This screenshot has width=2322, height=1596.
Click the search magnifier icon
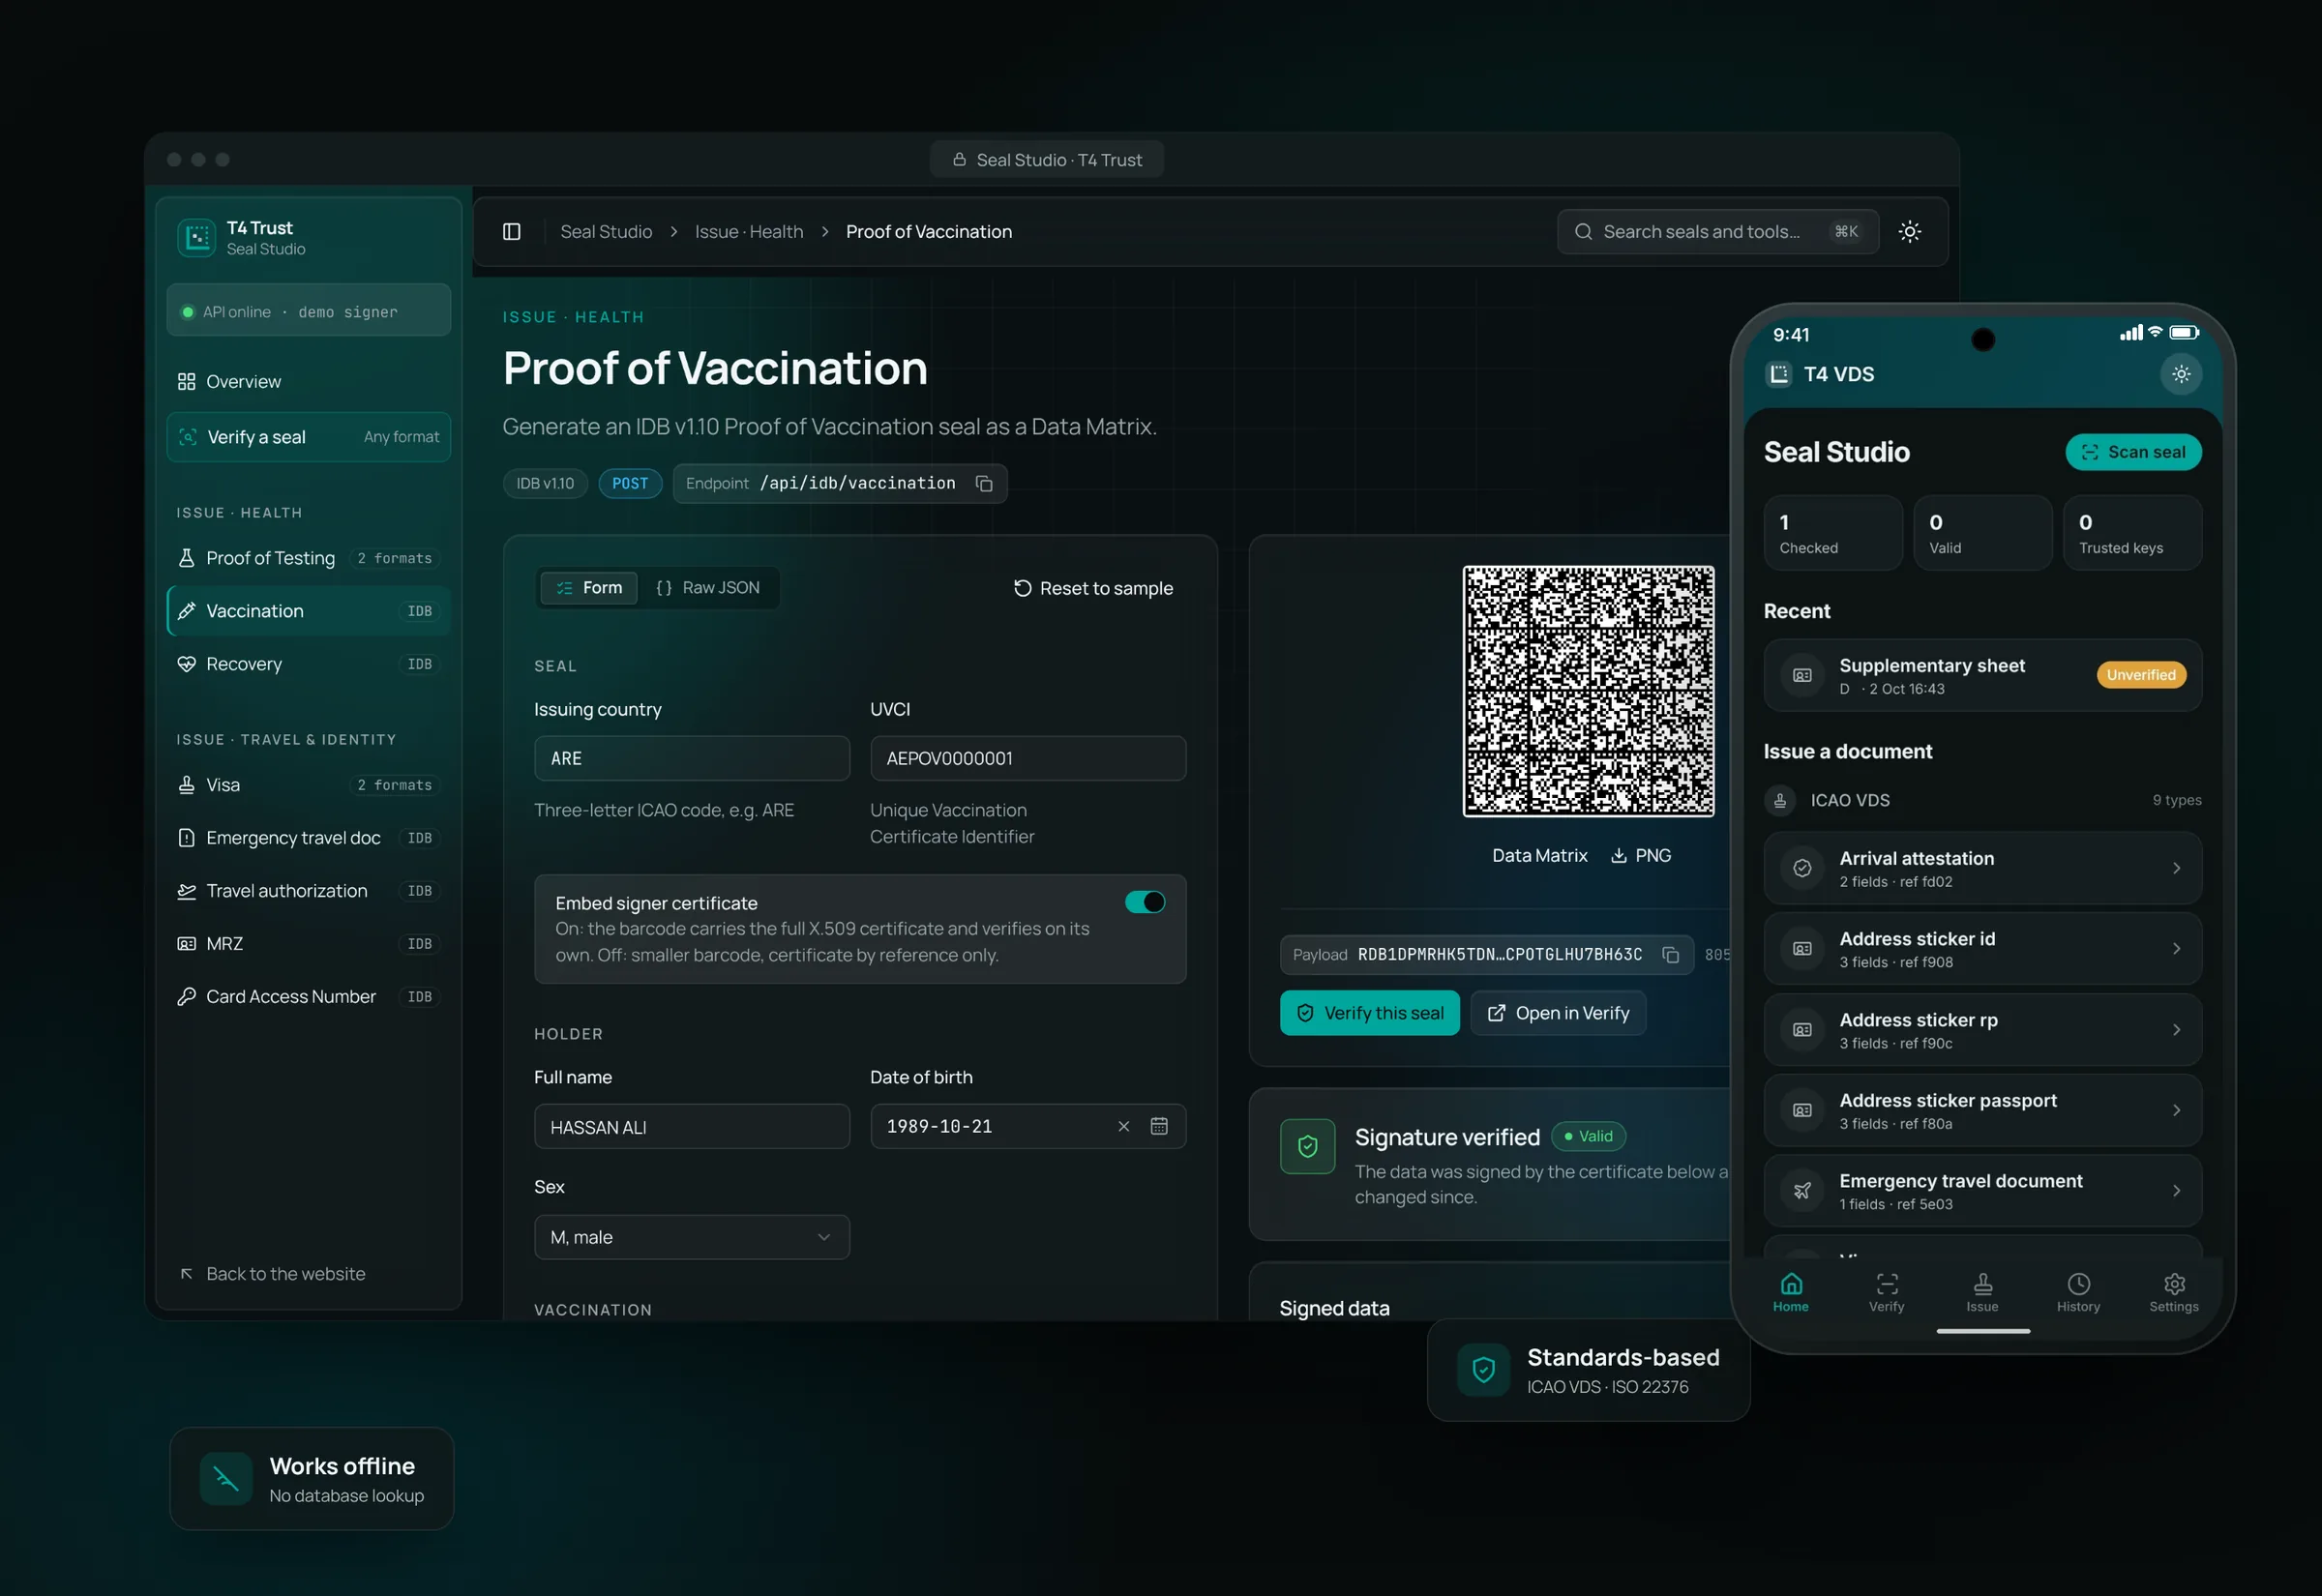coord(1583,232)
